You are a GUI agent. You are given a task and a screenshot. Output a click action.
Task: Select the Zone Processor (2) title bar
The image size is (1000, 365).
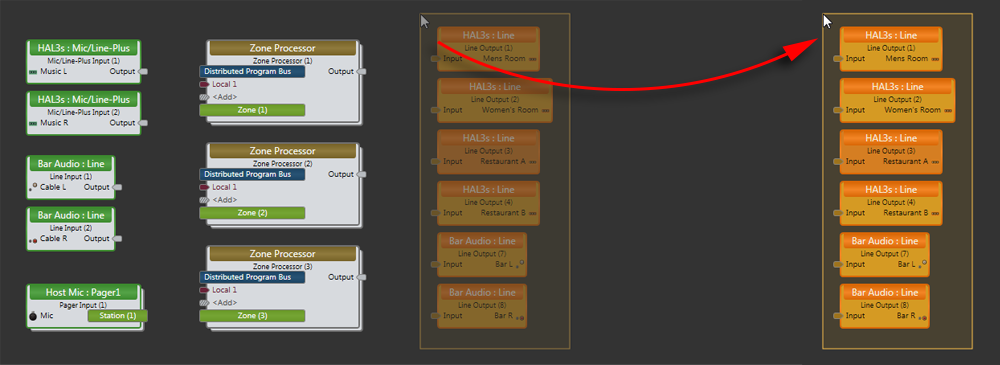pos(283,151)
